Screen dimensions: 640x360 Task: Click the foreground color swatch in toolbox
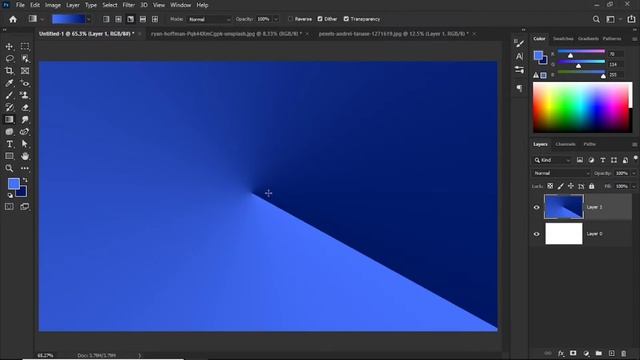click(13, 184)
